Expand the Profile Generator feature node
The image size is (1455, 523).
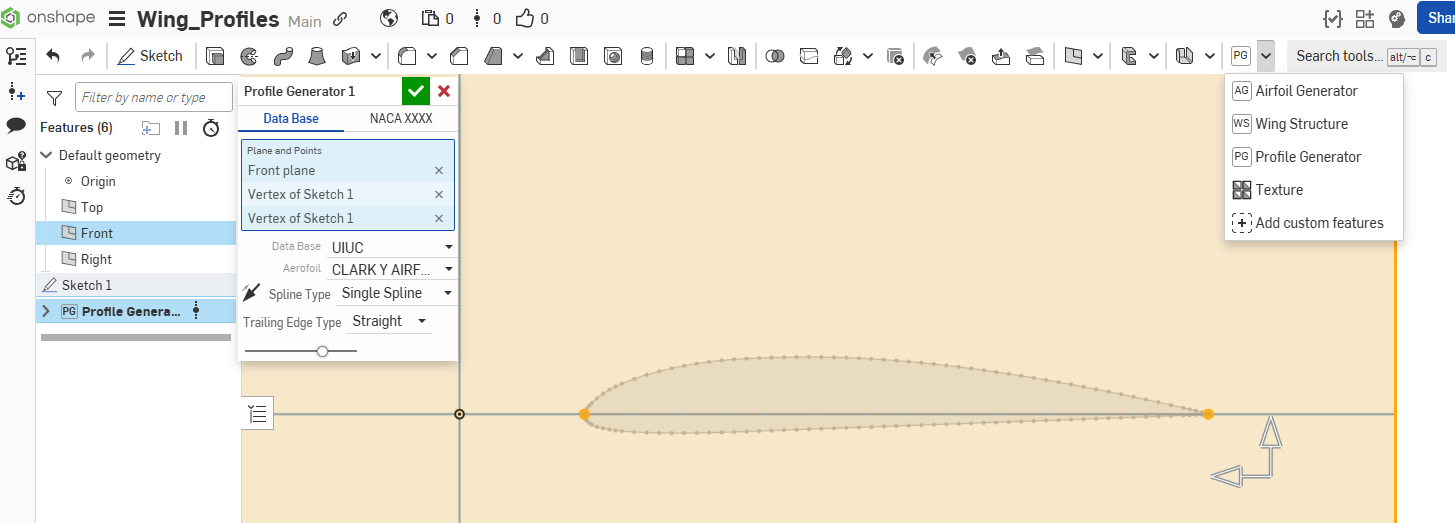(x=46, y=311)
